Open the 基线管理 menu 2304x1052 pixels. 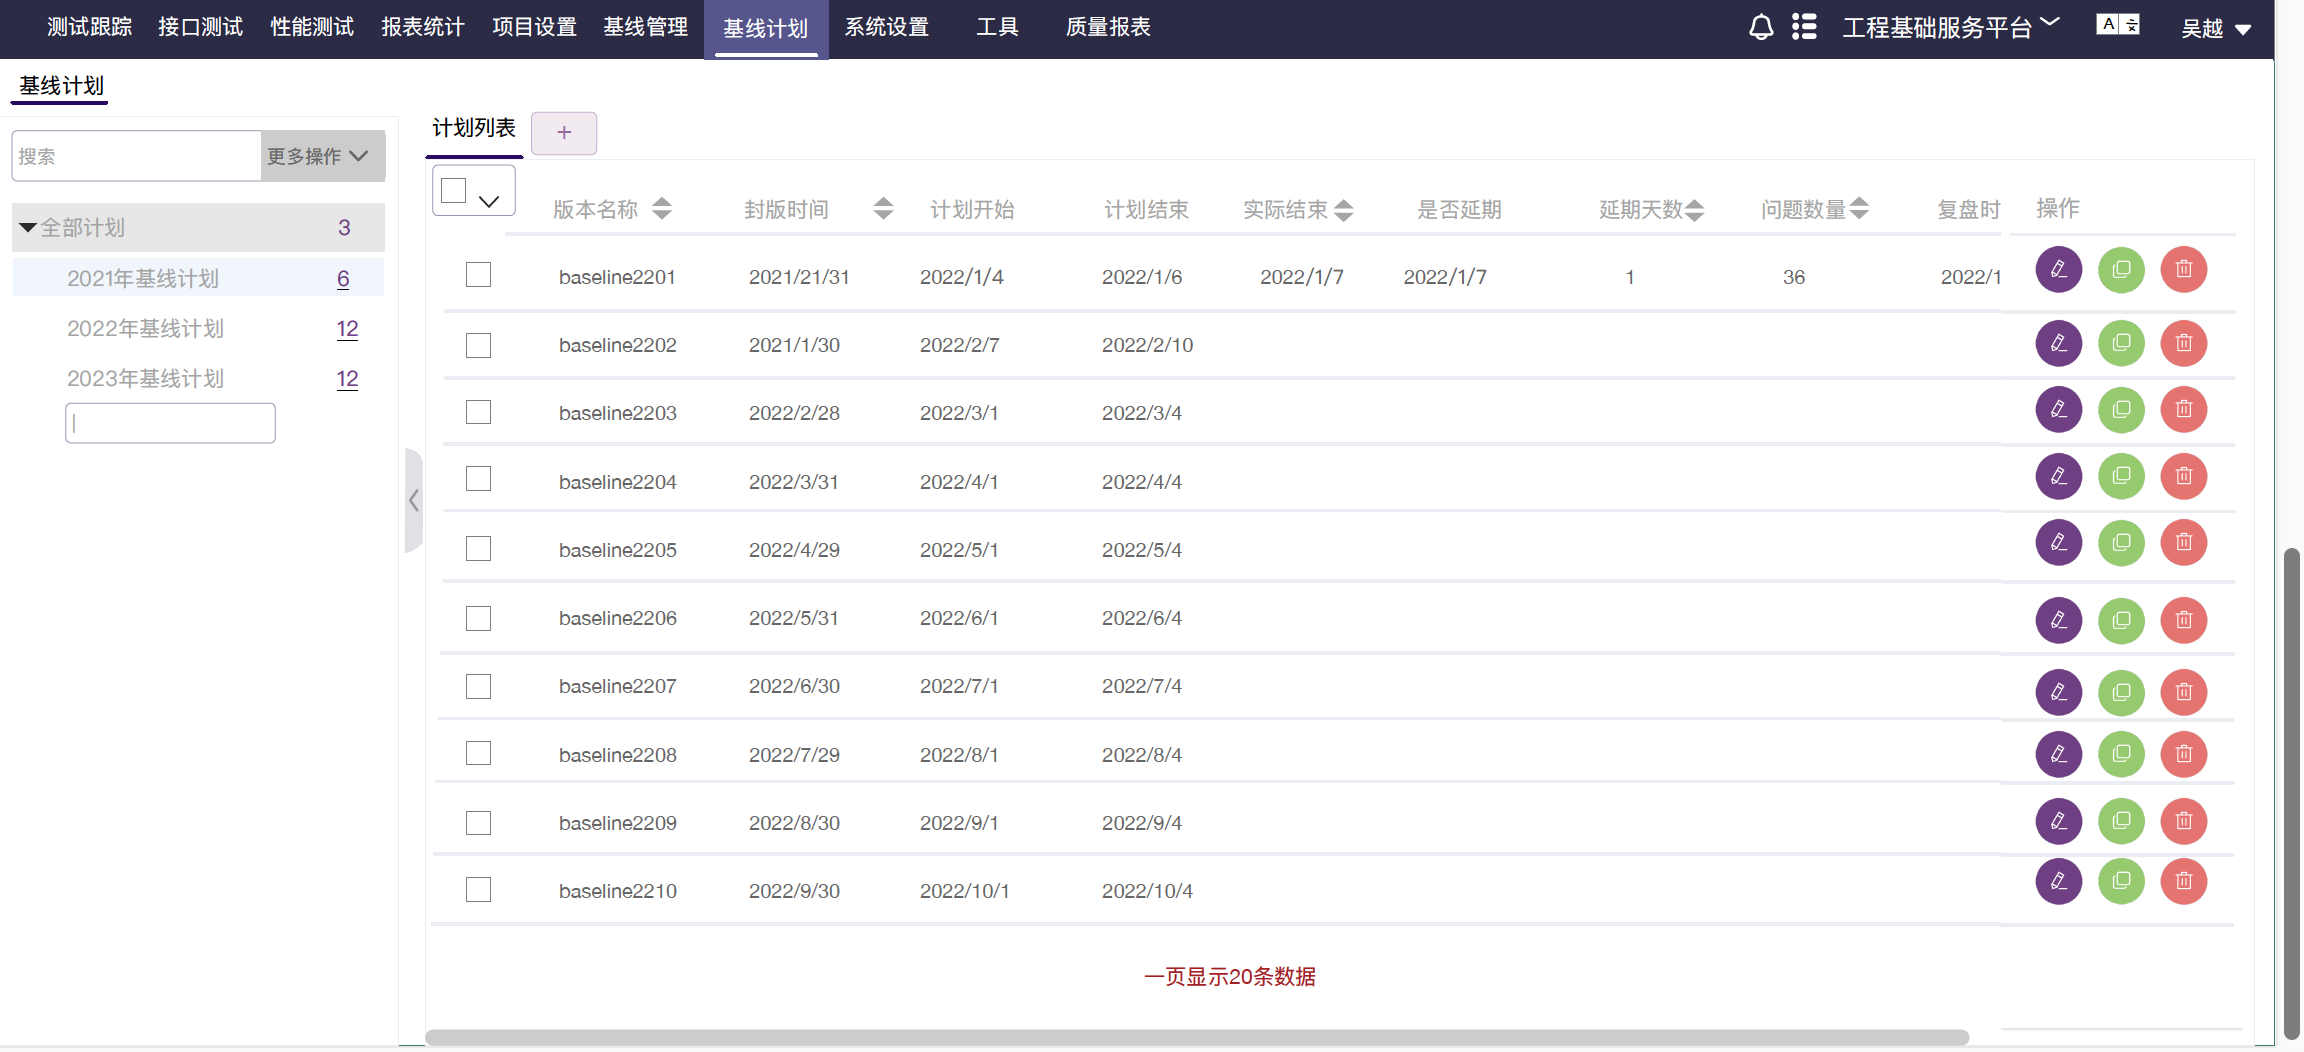[x=646, y=27]
